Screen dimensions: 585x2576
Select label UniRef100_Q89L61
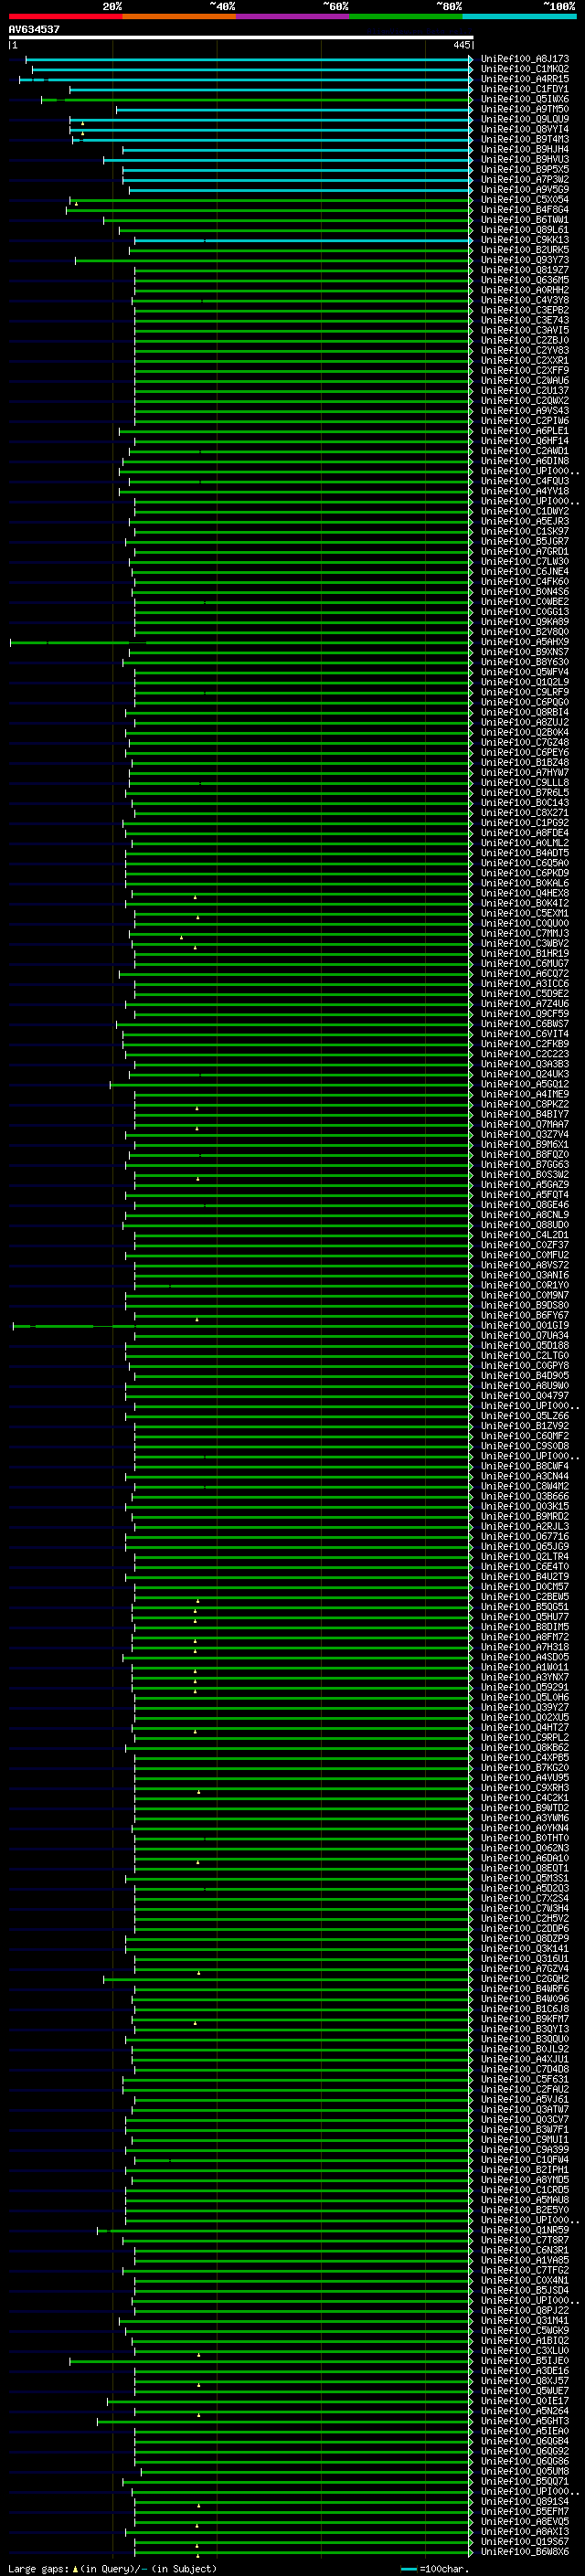click(x=525, y=230)
